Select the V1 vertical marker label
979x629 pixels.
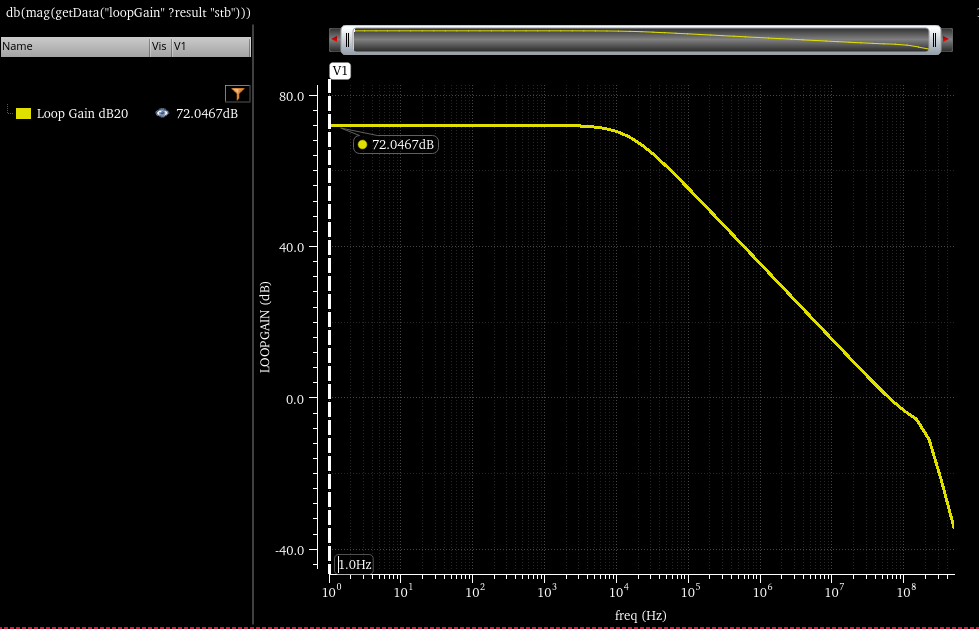pyautogui.click(x=340, y=71)
